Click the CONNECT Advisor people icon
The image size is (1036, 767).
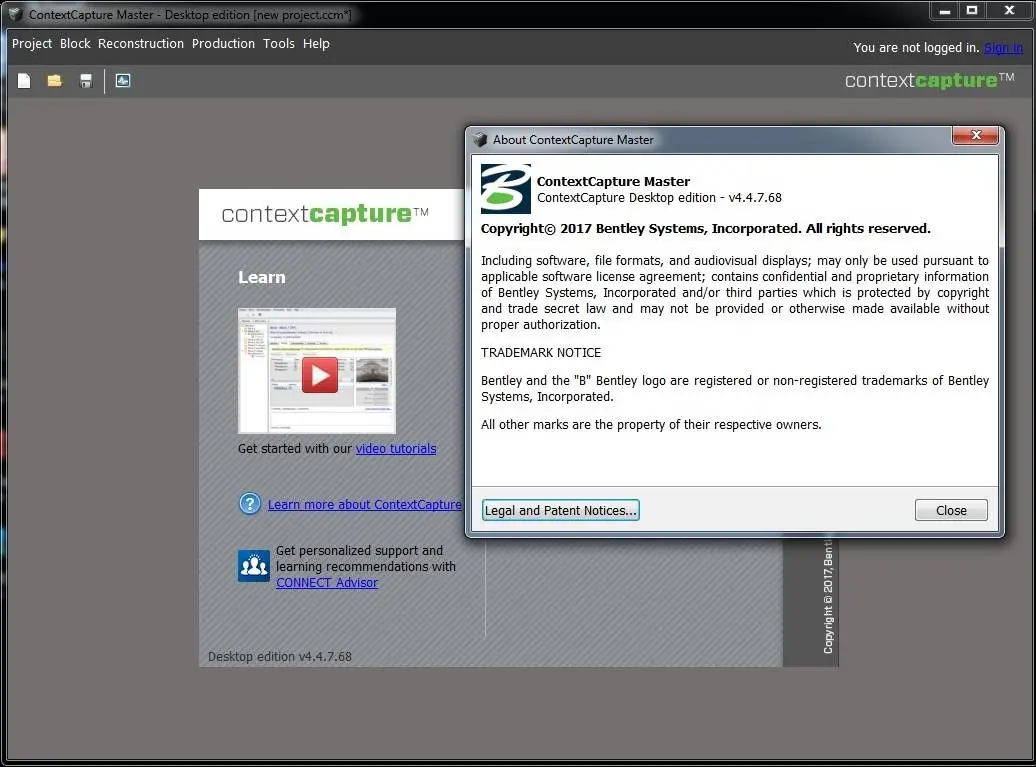pyautogui.click(x=254, y=566)
